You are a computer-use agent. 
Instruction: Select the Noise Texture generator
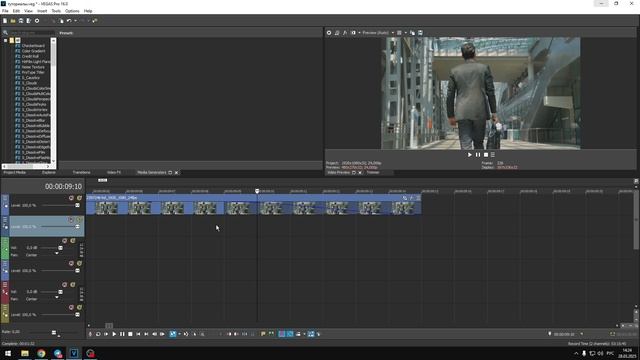(x=33, y=67)
